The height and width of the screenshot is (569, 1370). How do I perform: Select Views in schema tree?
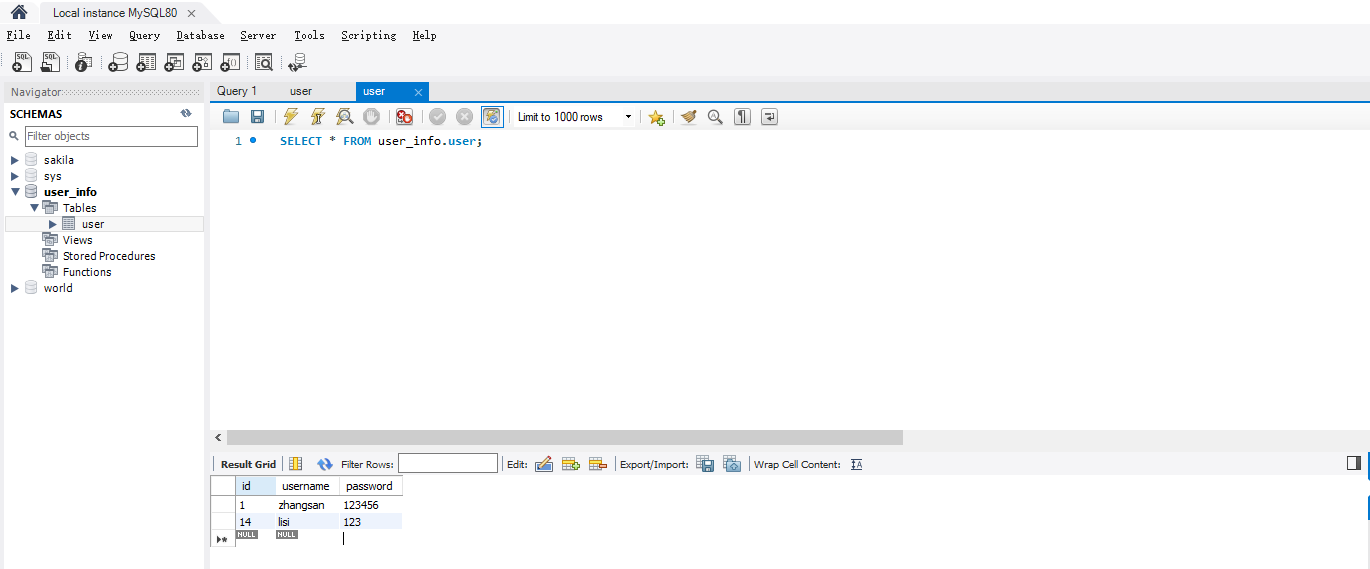tap(77, 240)
